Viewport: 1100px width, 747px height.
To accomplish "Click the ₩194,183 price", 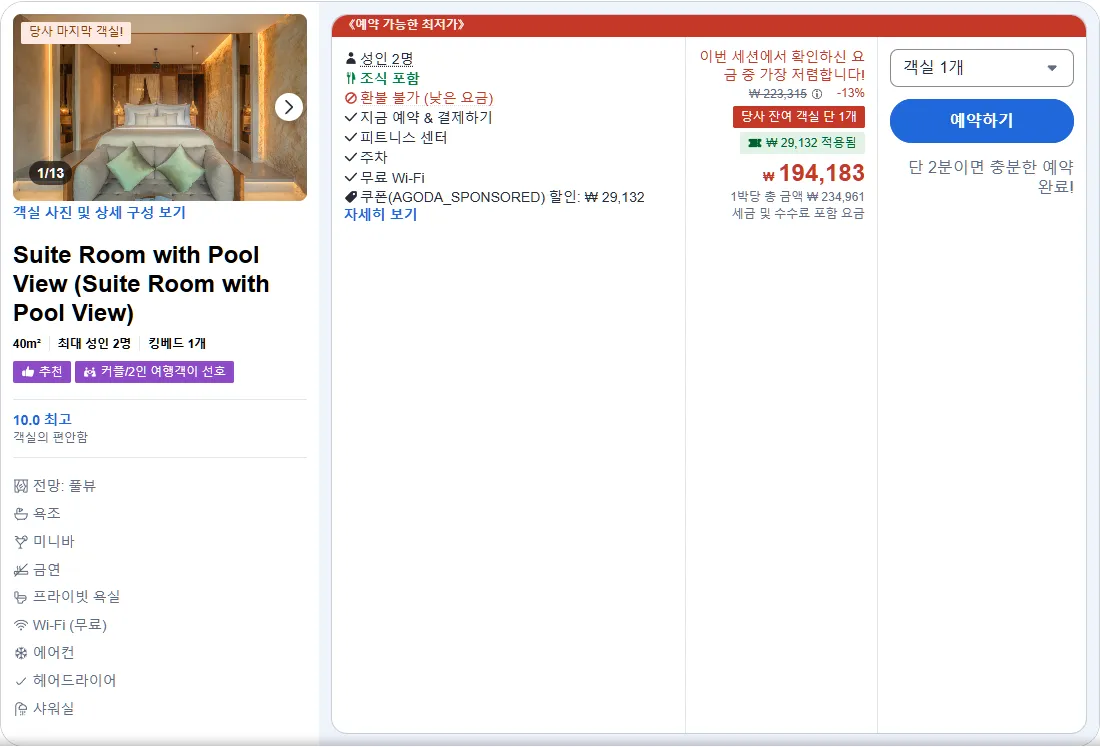I will pyautogui.click(x=814, y=173).
